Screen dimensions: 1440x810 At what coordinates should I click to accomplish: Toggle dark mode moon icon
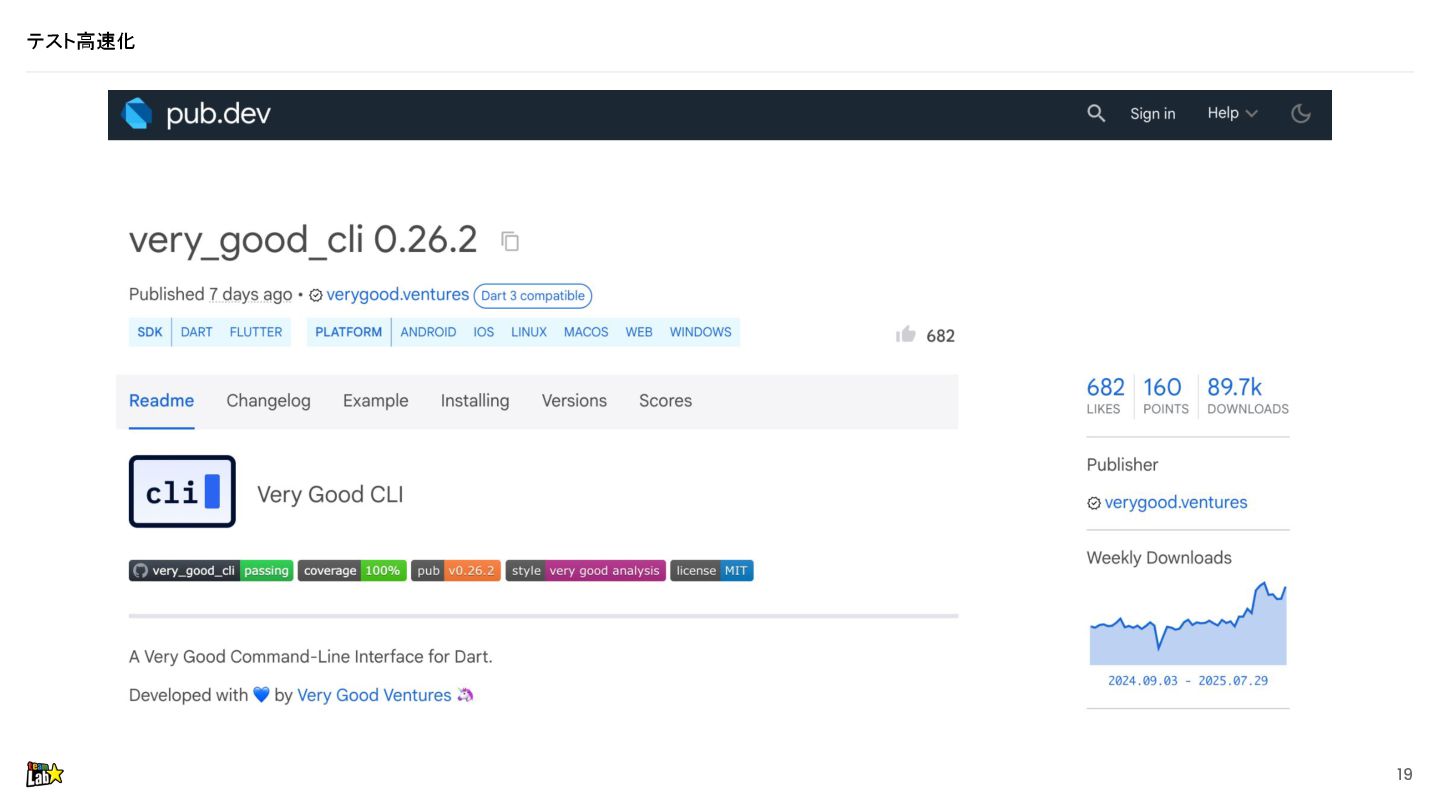(x=1301, y=113)
